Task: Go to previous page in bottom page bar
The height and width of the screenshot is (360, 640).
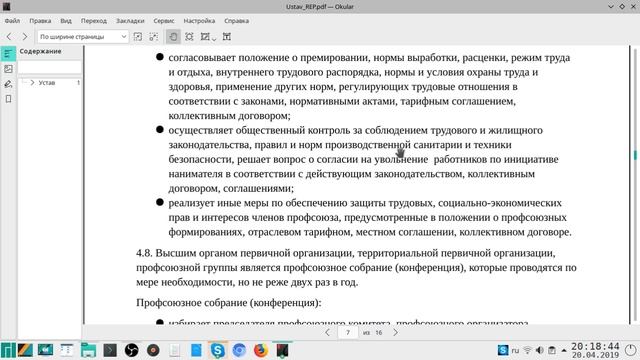Action: point(327,333)
